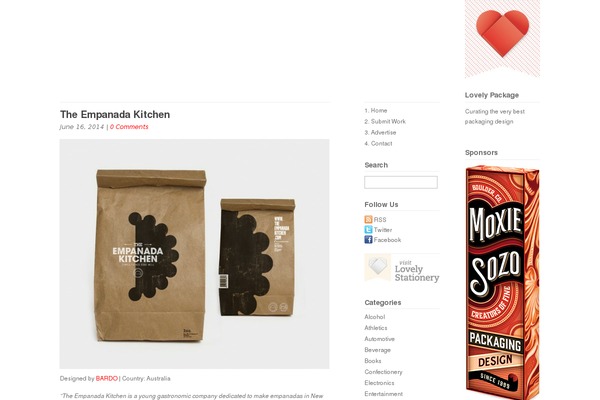Open the Empanada Kitchen bag photo
This screenshot has height=400, width=600.
194,254
